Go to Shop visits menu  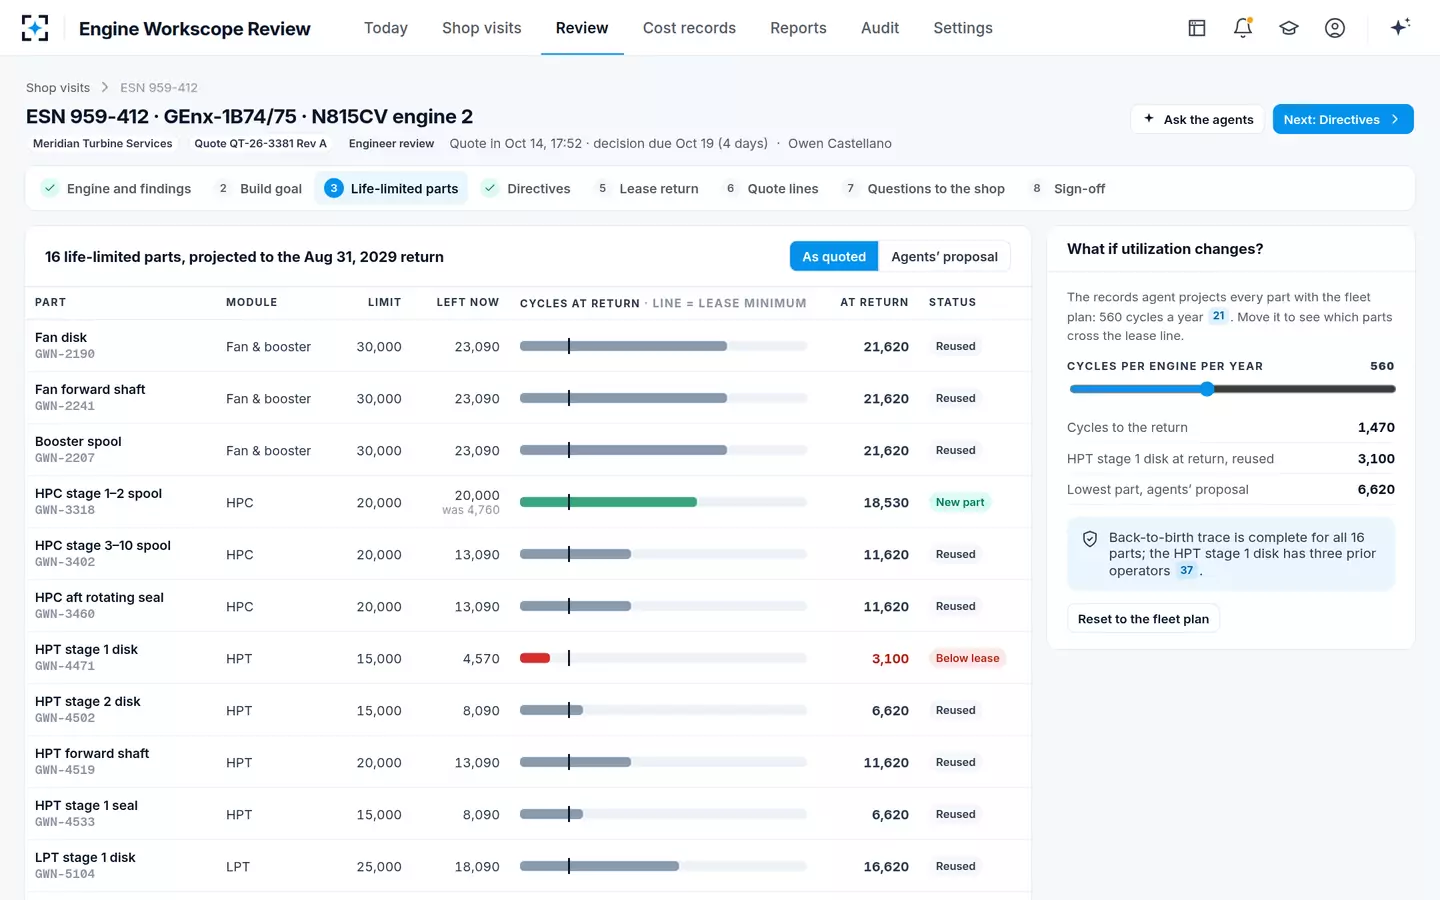482,28
